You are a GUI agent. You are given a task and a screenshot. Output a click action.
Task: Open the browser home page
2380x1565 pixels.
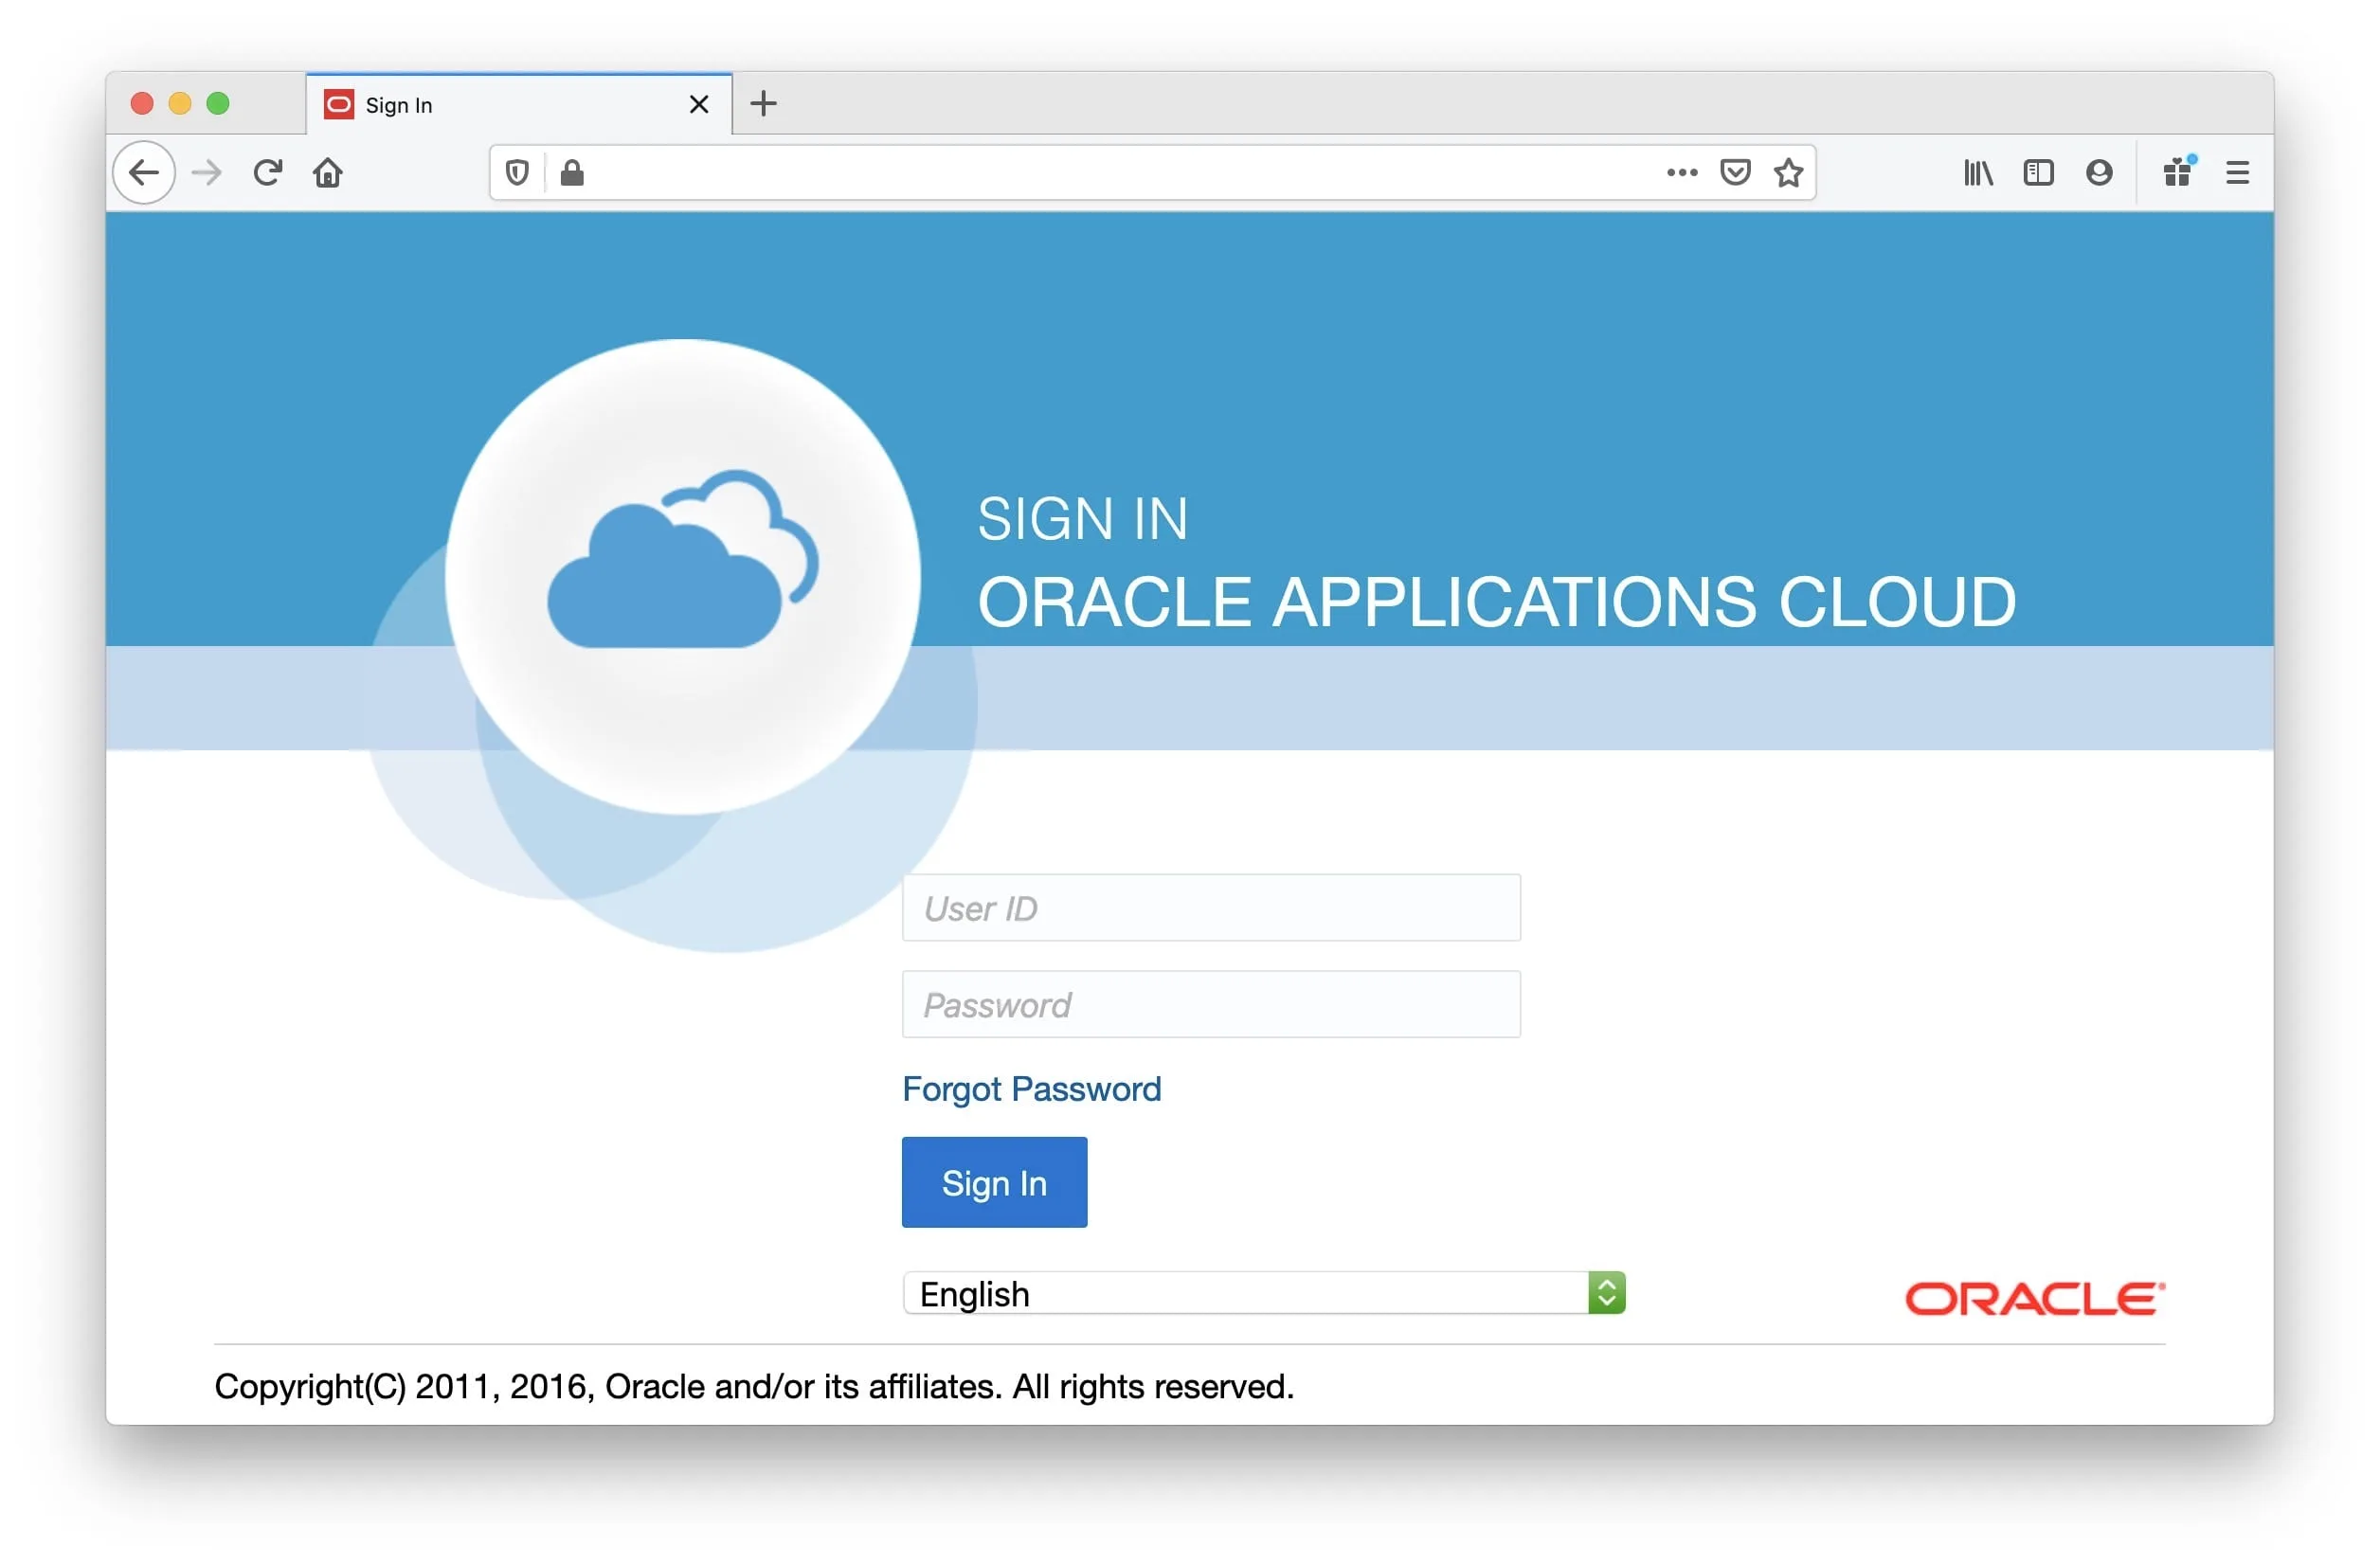pyautogui.click(x=328, y=173)
